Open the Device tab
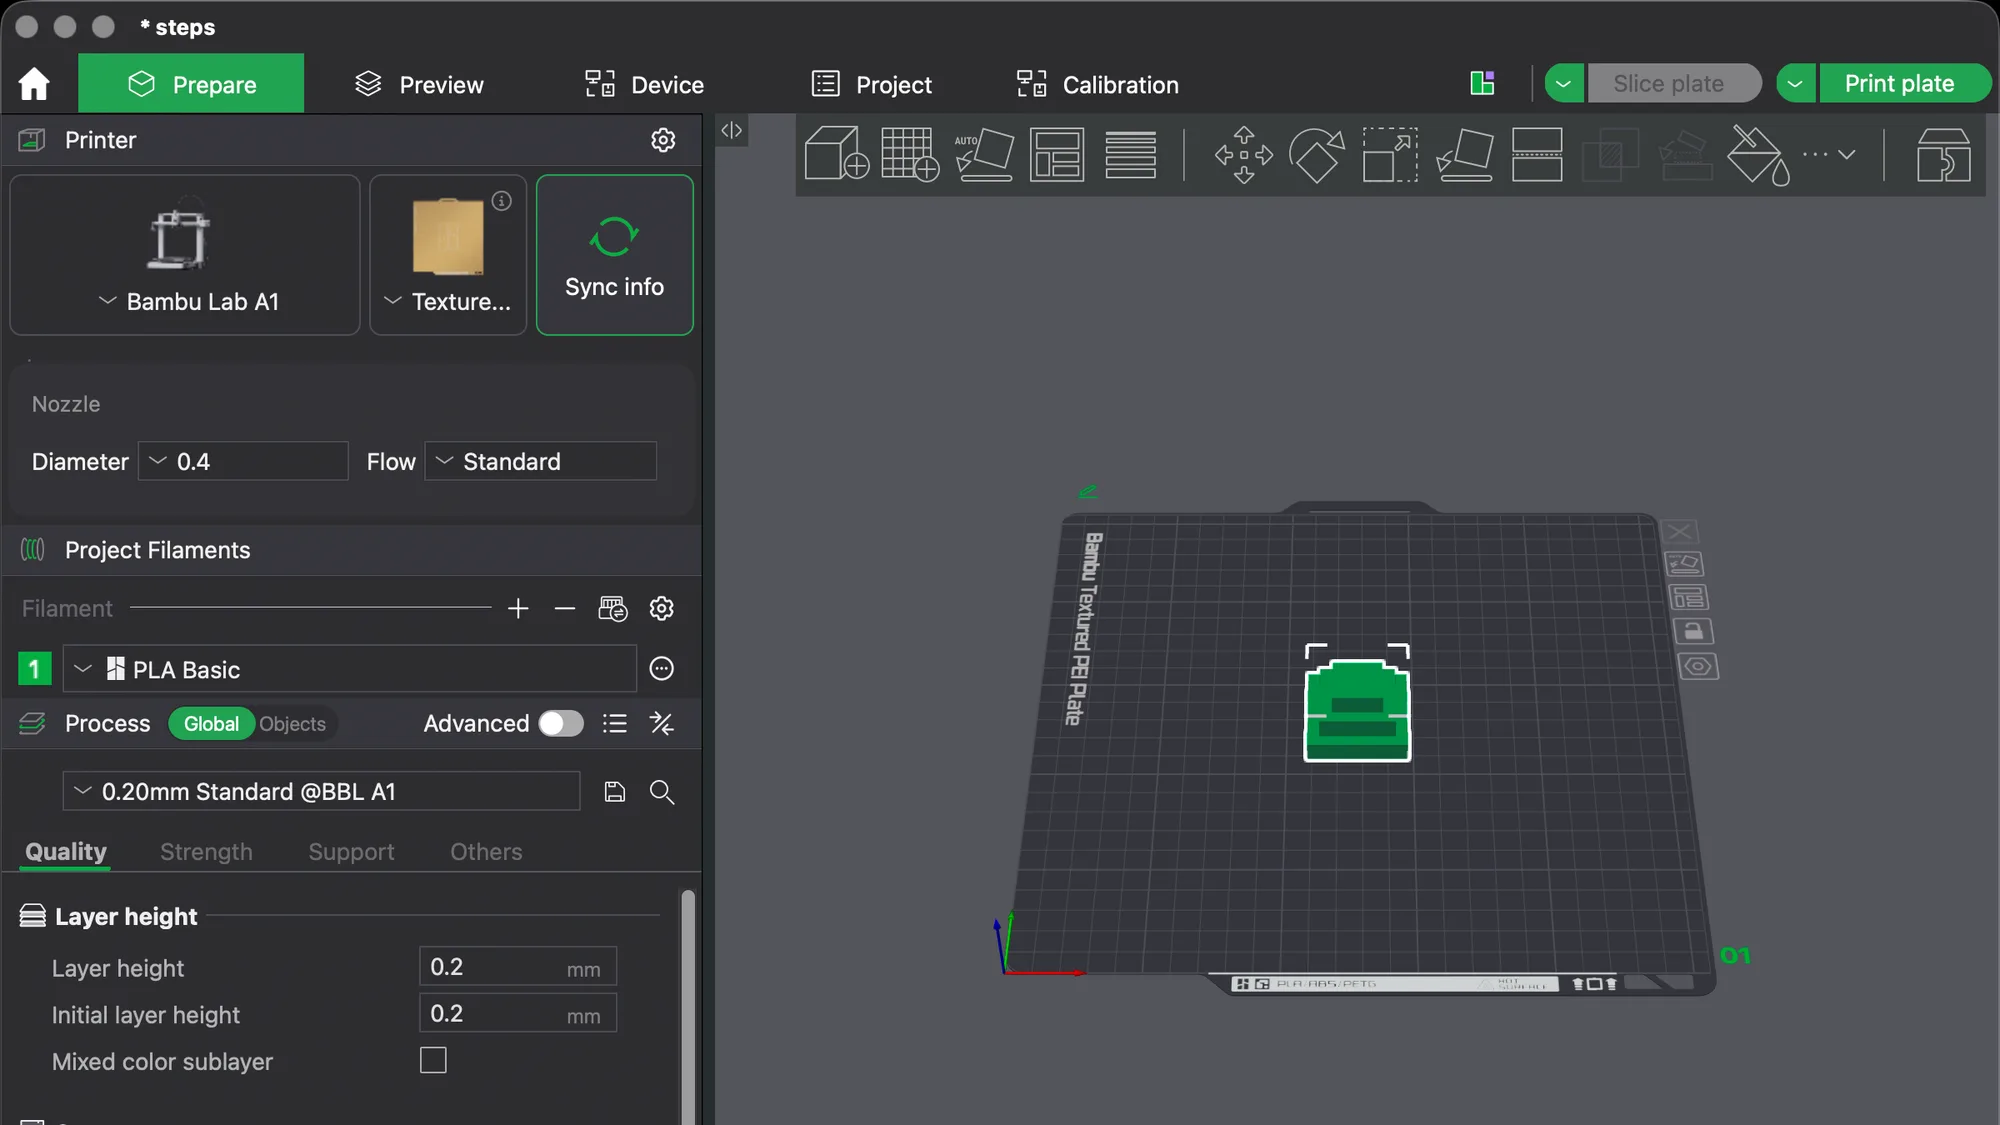 [x=645, y=84]
